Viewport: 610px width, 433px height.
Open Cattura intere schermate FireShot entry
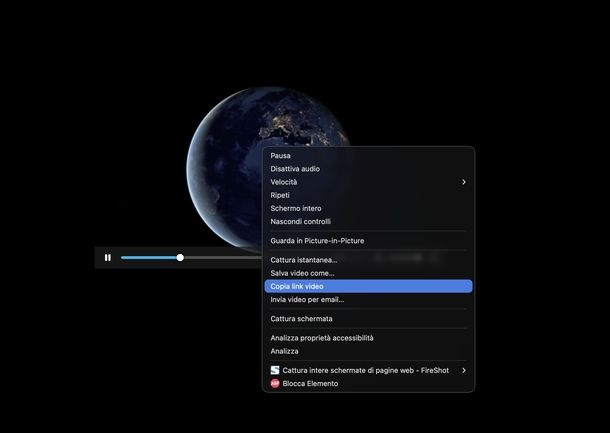(x=368, y=370)
